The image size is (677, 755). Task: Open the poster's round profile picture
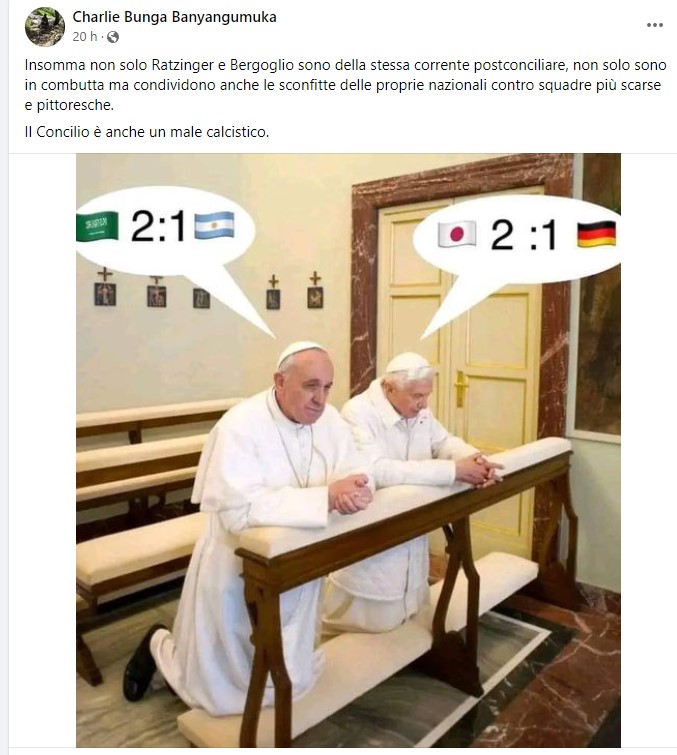coord(45,27)
